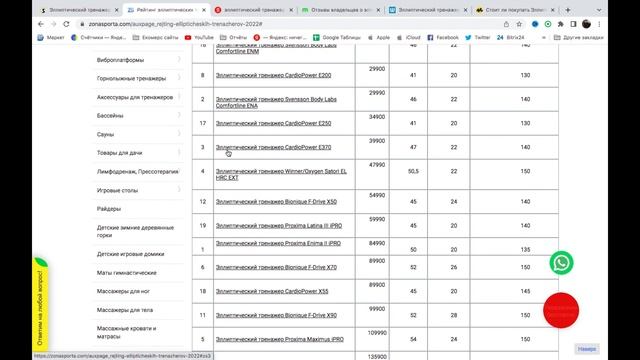Viewport: 640px width, 360px height.
Task: Reload the zonasporta page
Action: click(66, 24)
